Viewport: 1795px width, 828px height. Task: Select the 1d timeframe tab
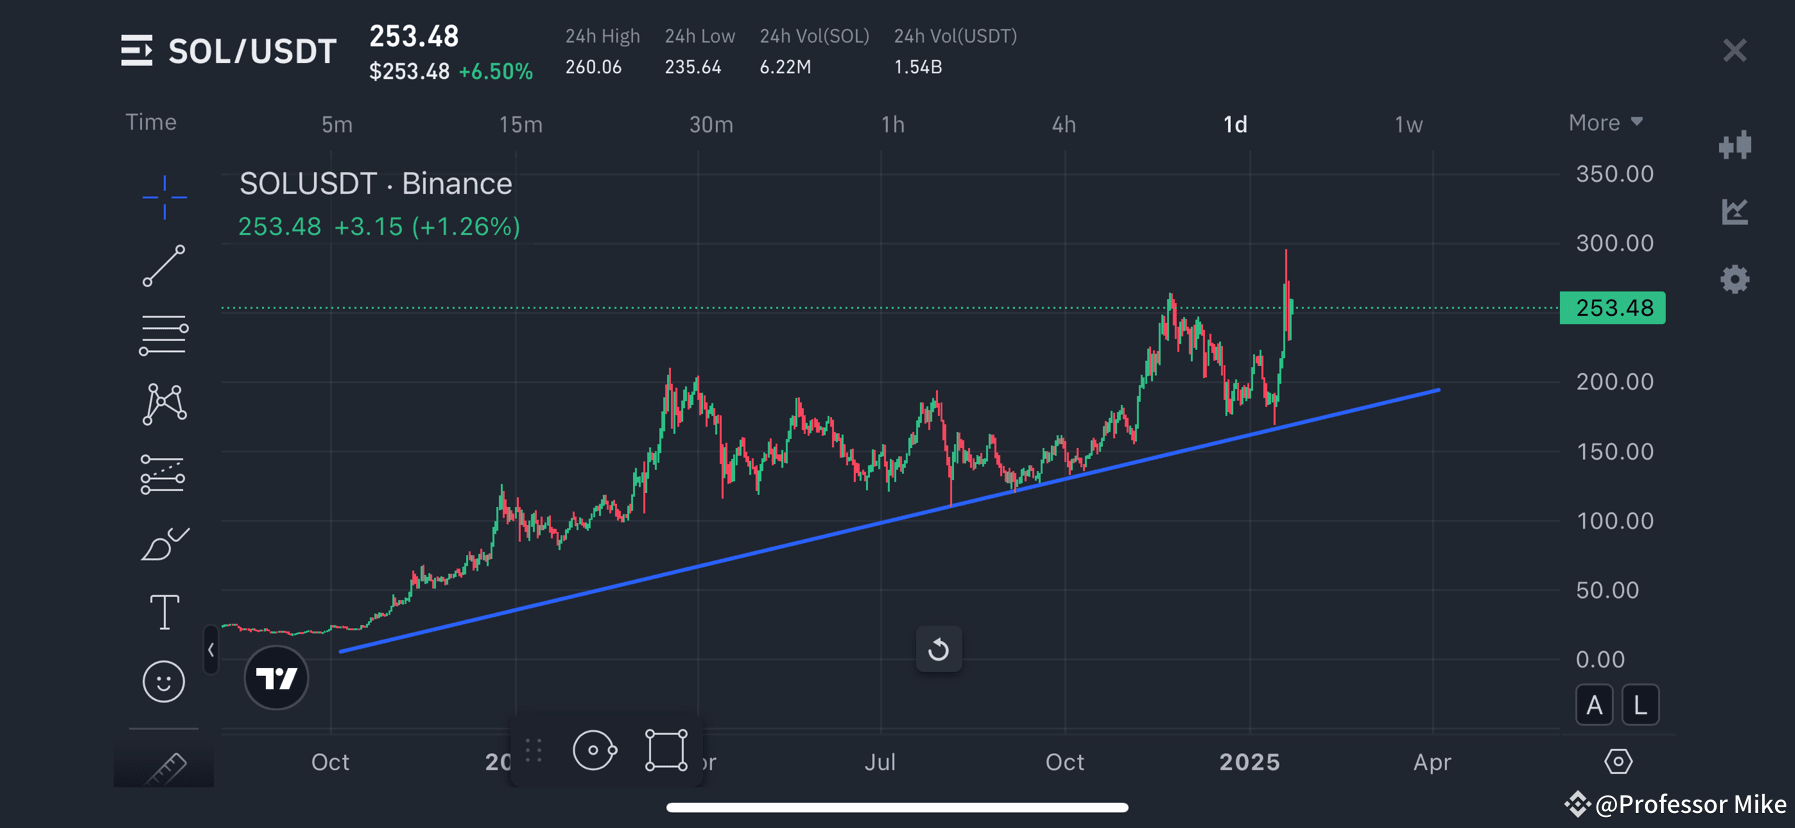click(1236, 124)
